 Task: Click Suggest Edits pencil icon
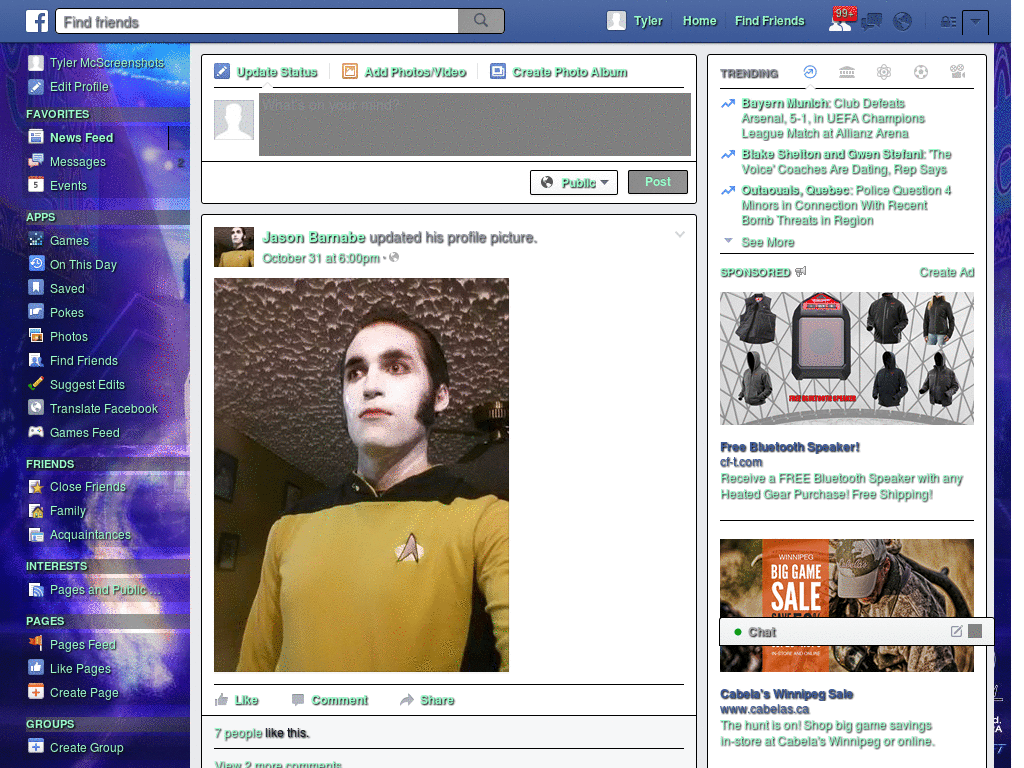36,384
